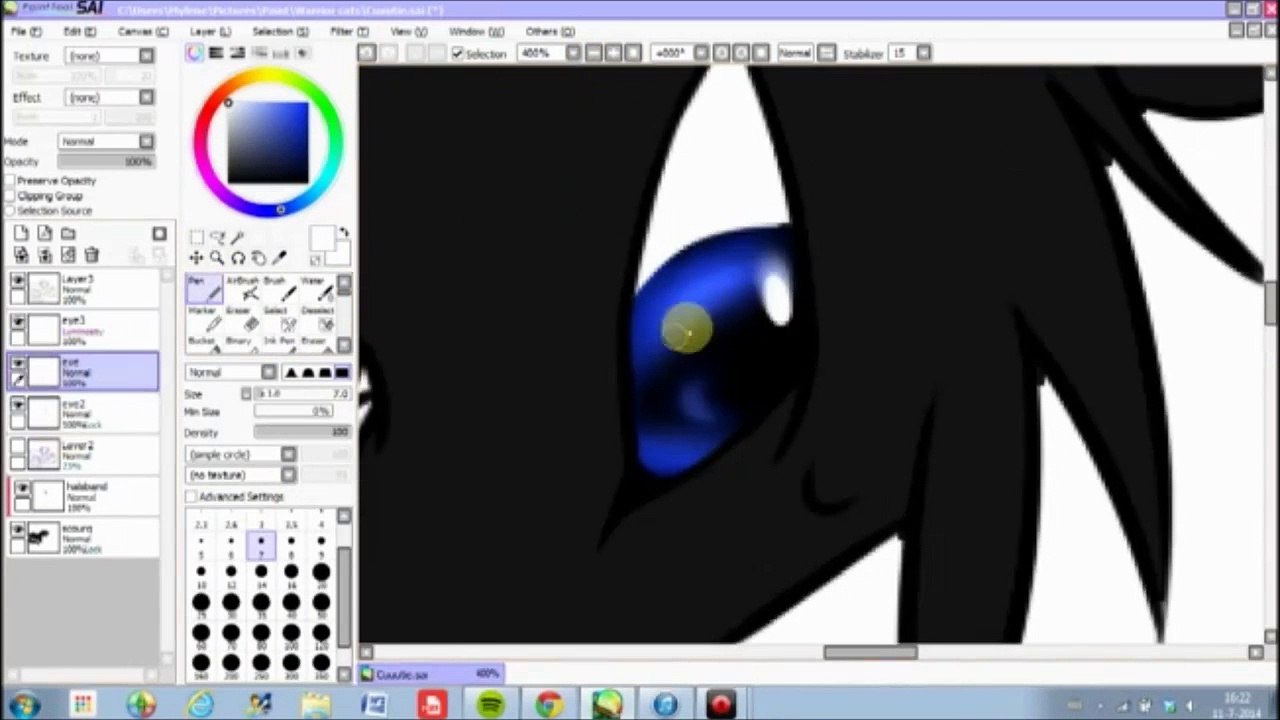
Task: Choose the Magic Wand tool
Action: pyautogui.click(x=237, y=237)
